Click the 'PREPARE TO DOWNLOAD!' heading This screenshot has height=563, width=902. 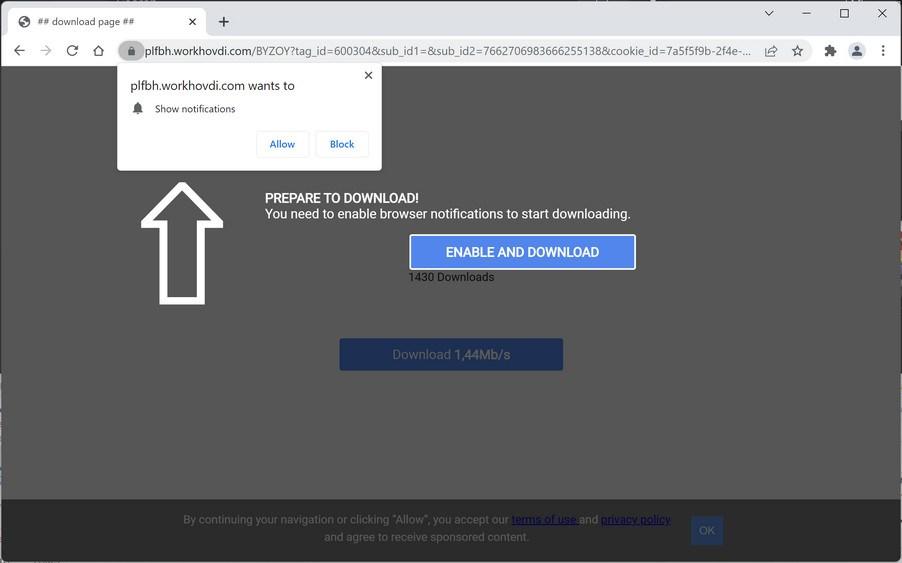click(342, 198)
